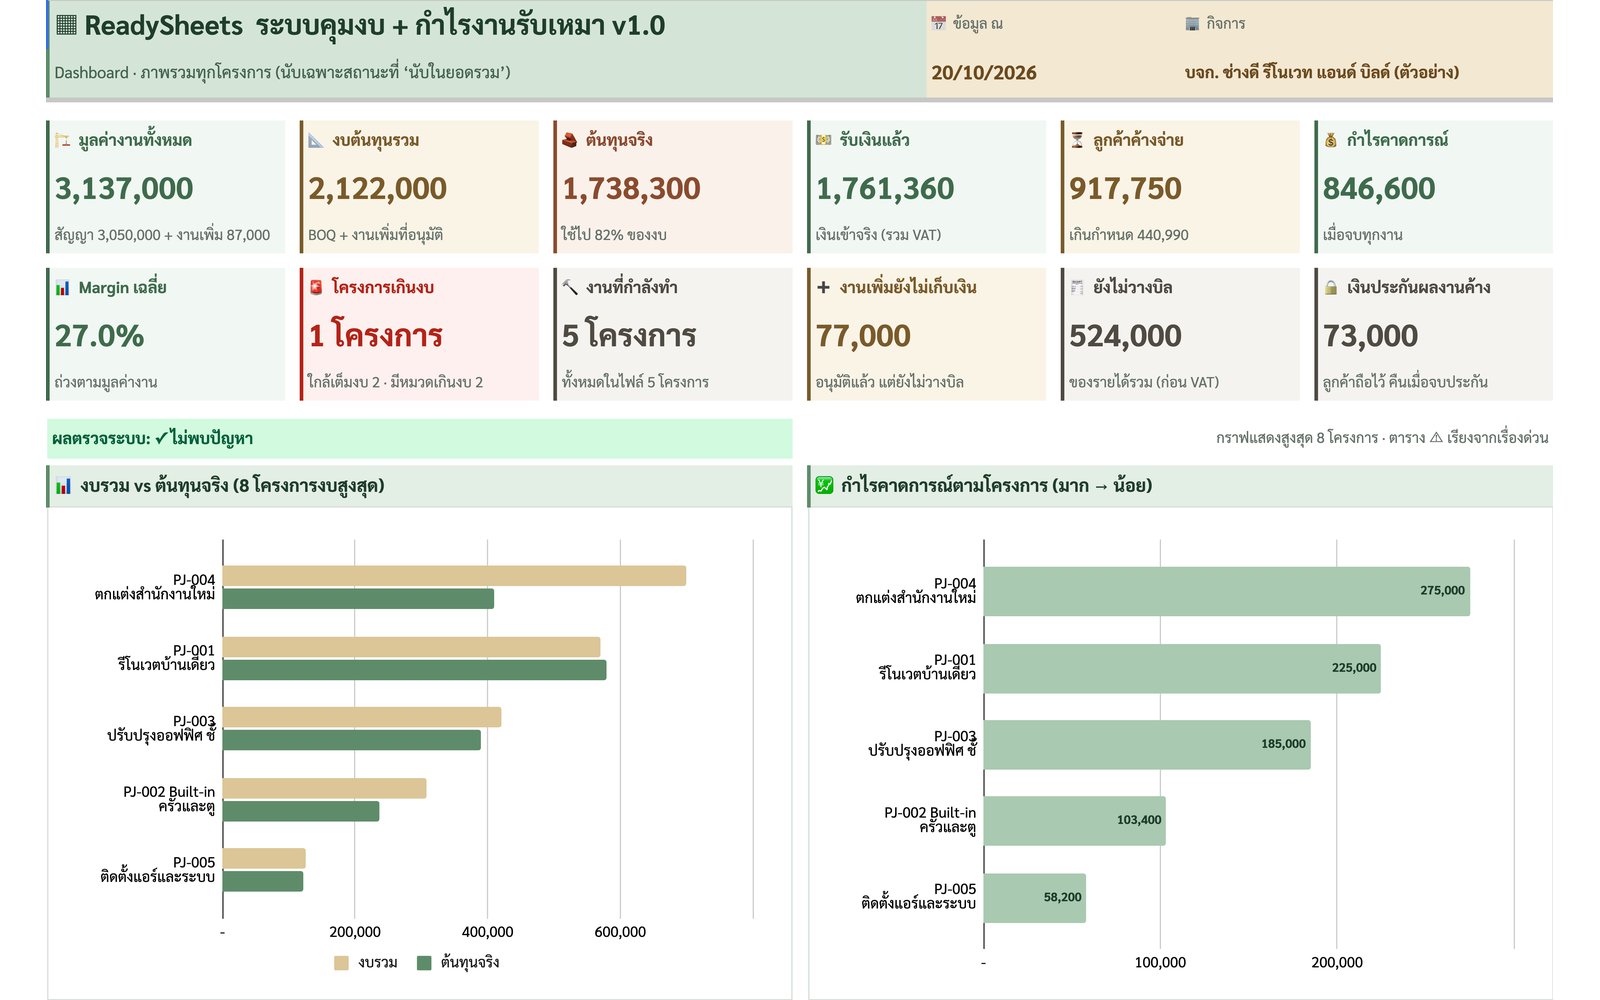Viewport: 1600px width, 1000px height.
Task: Click the ReadySheets grid logo icon
Action: 66,25
